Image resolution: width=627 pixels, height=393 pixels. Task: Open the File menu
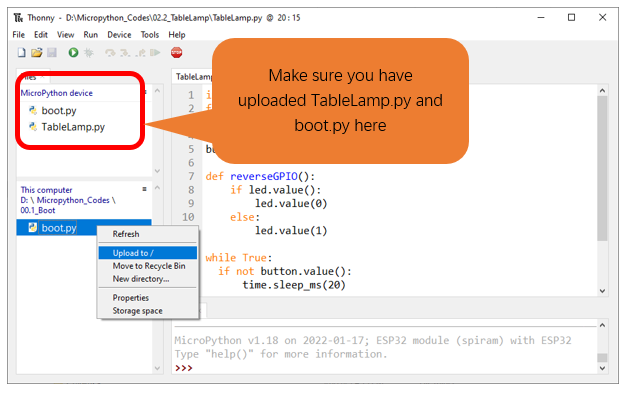[x=18, y=35]
